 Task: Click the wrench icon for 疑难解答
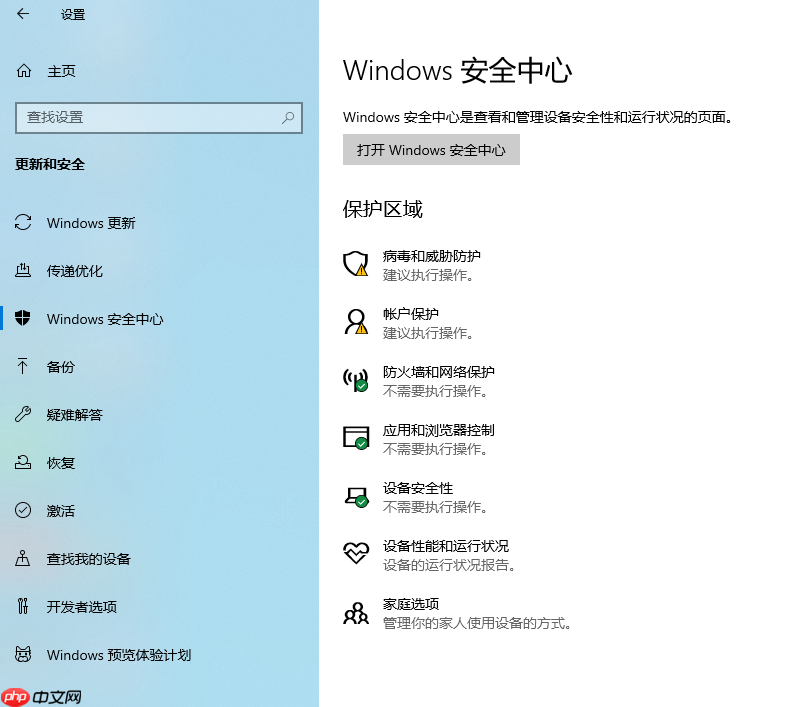pyautogui.click(x=23, y=414)
